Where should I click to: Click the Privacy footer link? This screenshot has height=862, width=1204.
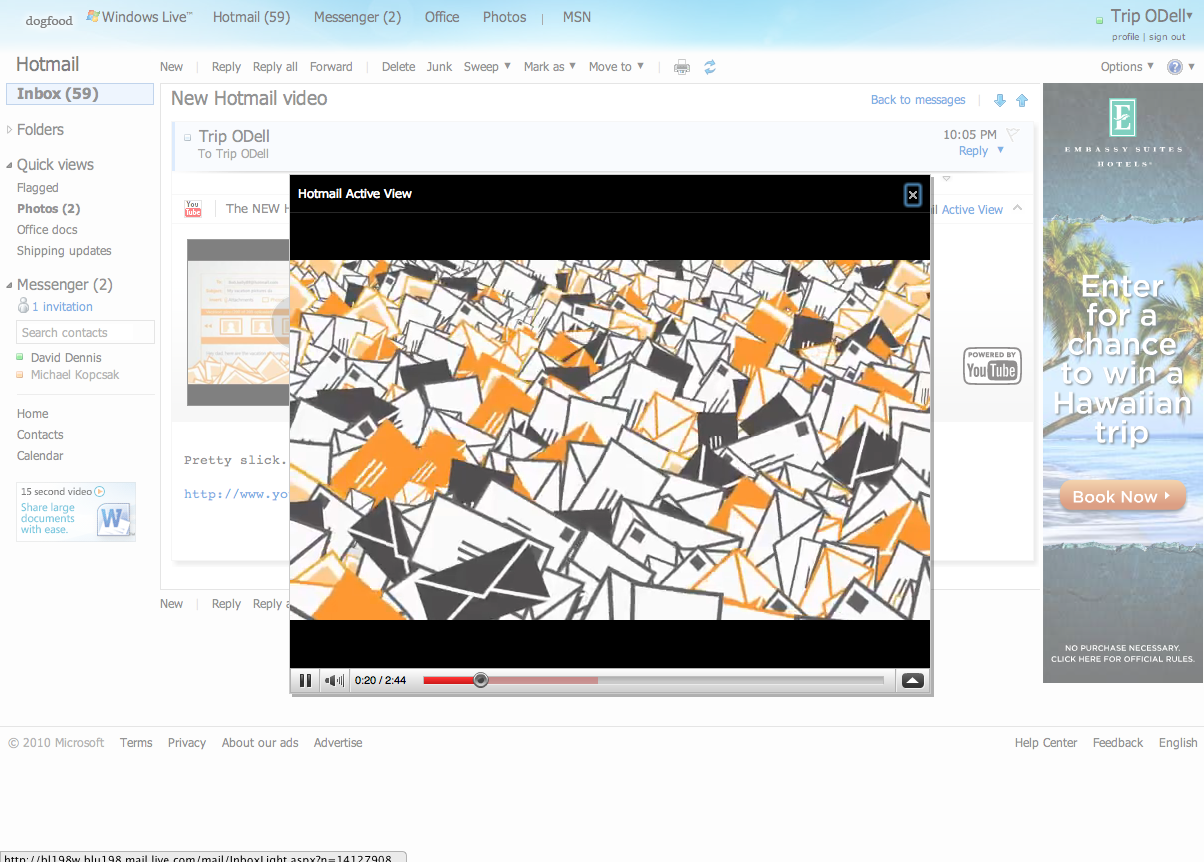point(187,743)
